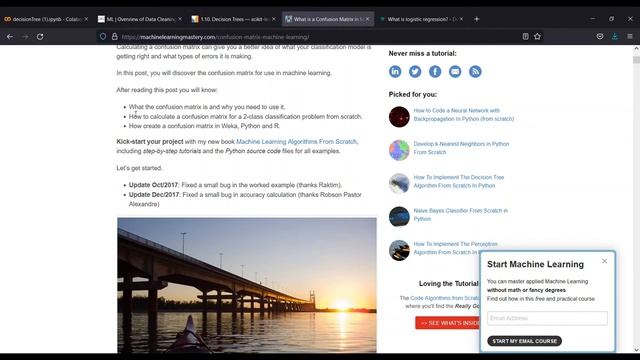Follow on Twitter via round icon

415,71
